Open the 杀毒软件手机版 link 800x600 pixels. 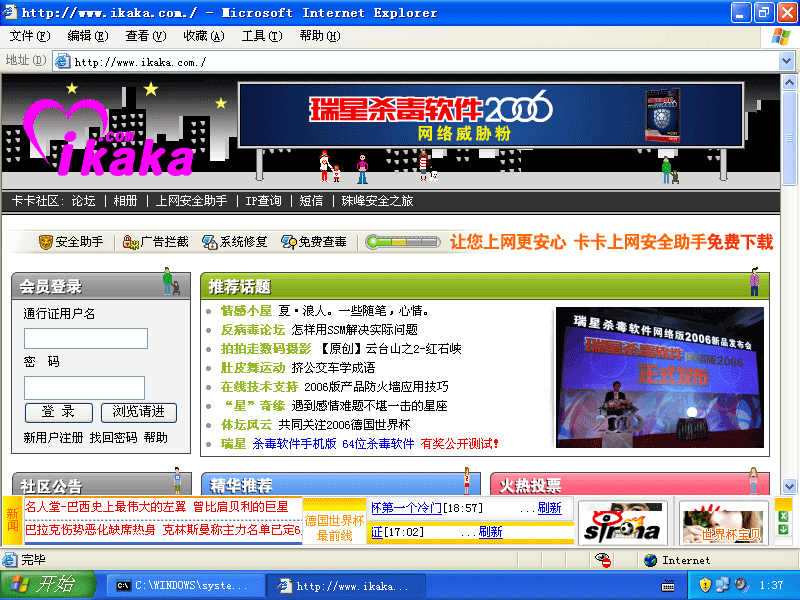(294, 444)
